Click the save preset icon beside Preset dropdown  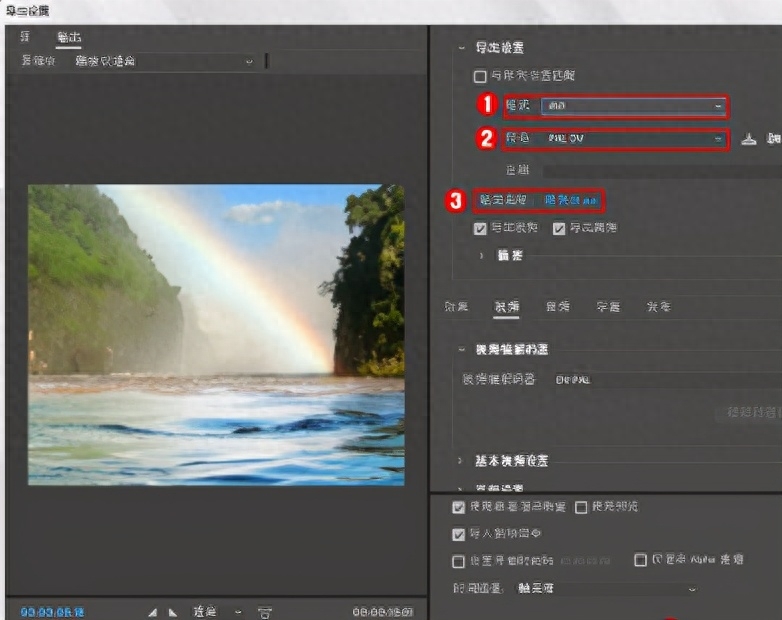748,139
